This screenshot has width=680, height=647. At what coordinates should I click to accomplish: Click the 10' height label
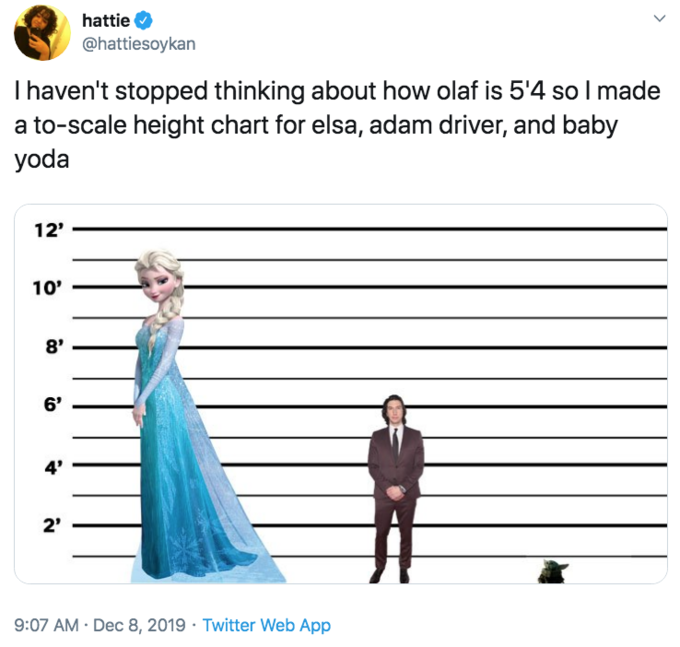coord(47,288)
